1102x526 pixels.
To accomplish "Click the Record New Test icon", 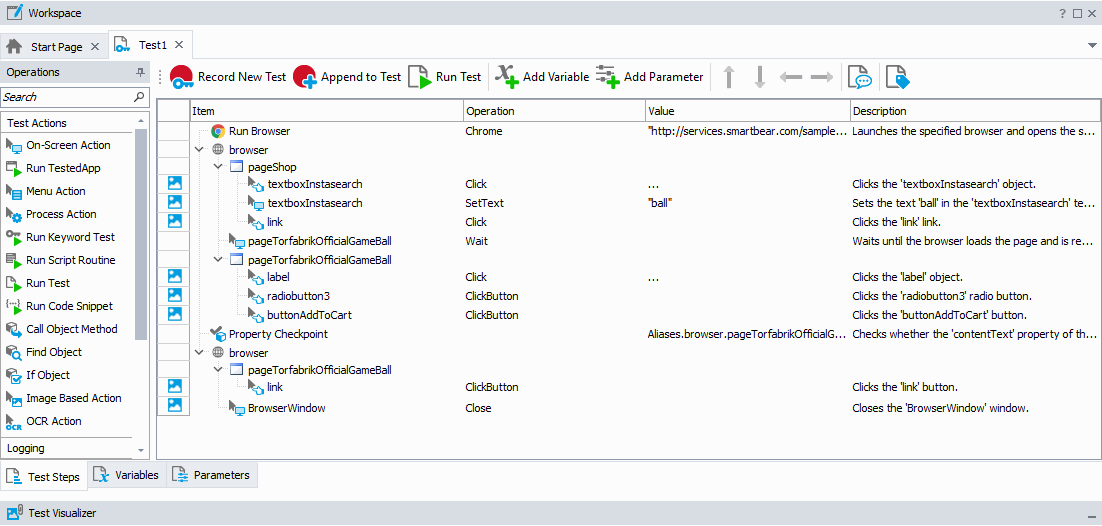I will point(182,77).
